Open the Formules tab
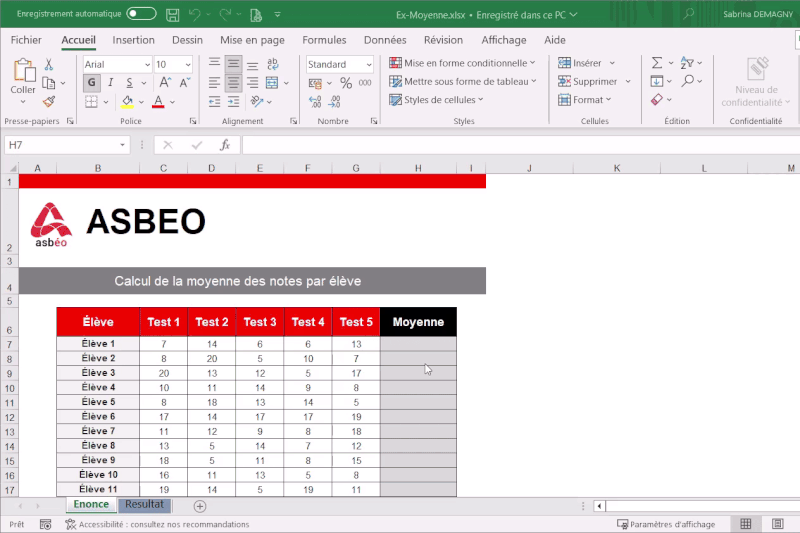 coord(324,40)
